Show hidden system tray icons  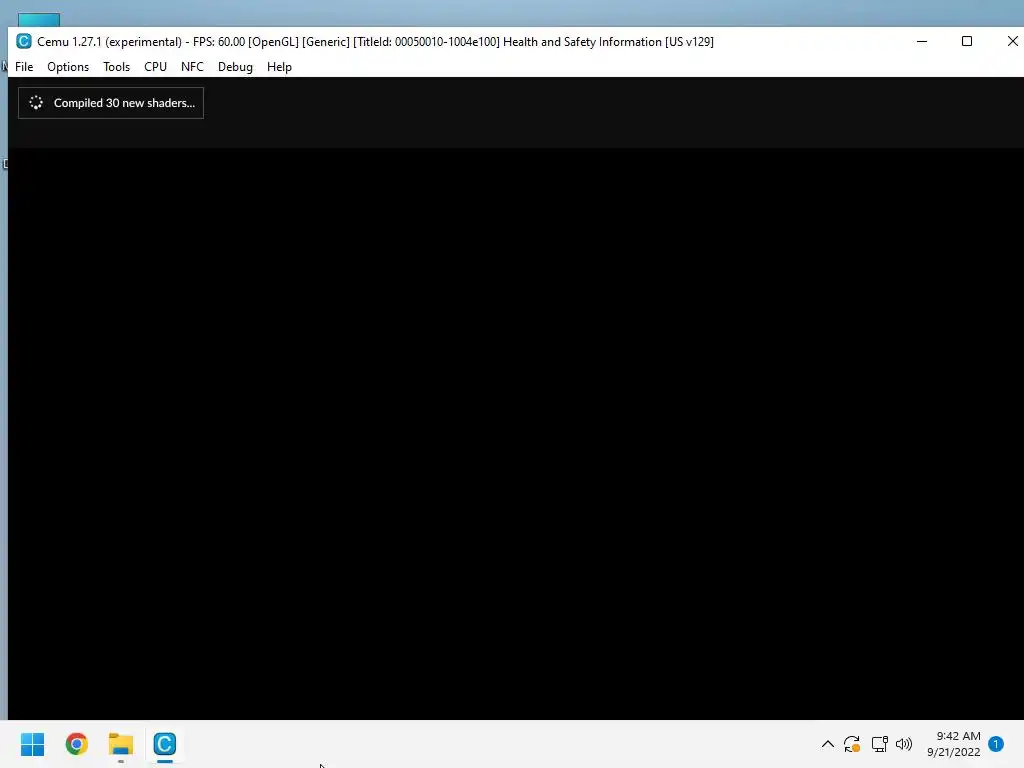pos(827,744)
